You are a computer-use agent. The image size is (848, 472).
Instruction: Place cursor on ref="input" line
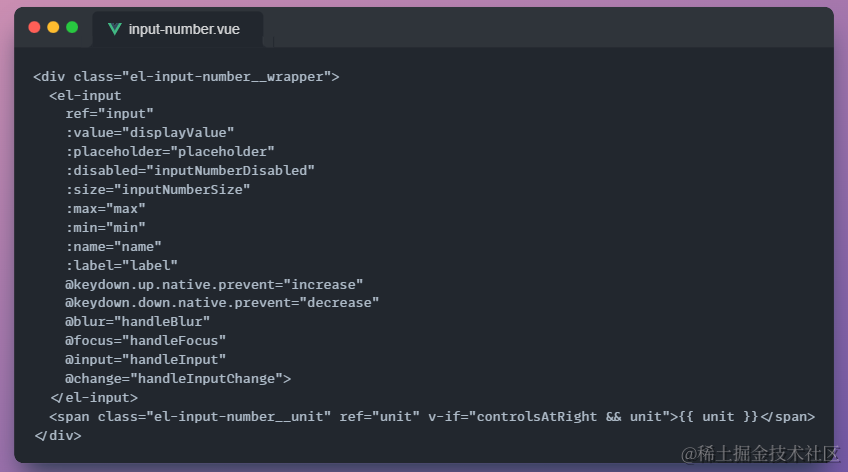(x=109, y=114)
